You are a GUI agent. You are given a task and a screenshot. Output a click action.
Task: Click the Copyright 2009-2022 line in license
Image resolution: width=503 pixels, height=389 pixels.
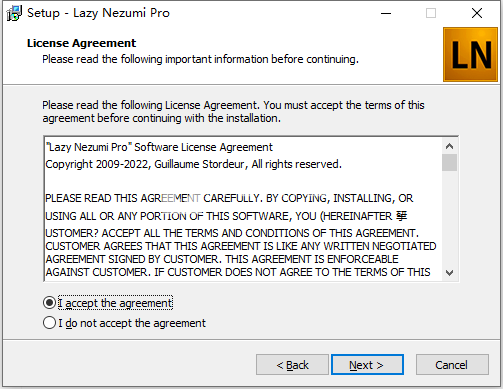pos(193,164)
